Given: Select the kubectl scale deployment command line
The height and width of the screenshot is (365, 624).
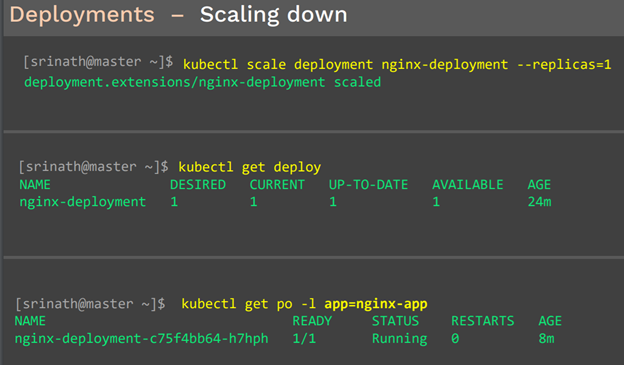Looking at the screenshot, I should pyautogui.click(x=397, y=64).
